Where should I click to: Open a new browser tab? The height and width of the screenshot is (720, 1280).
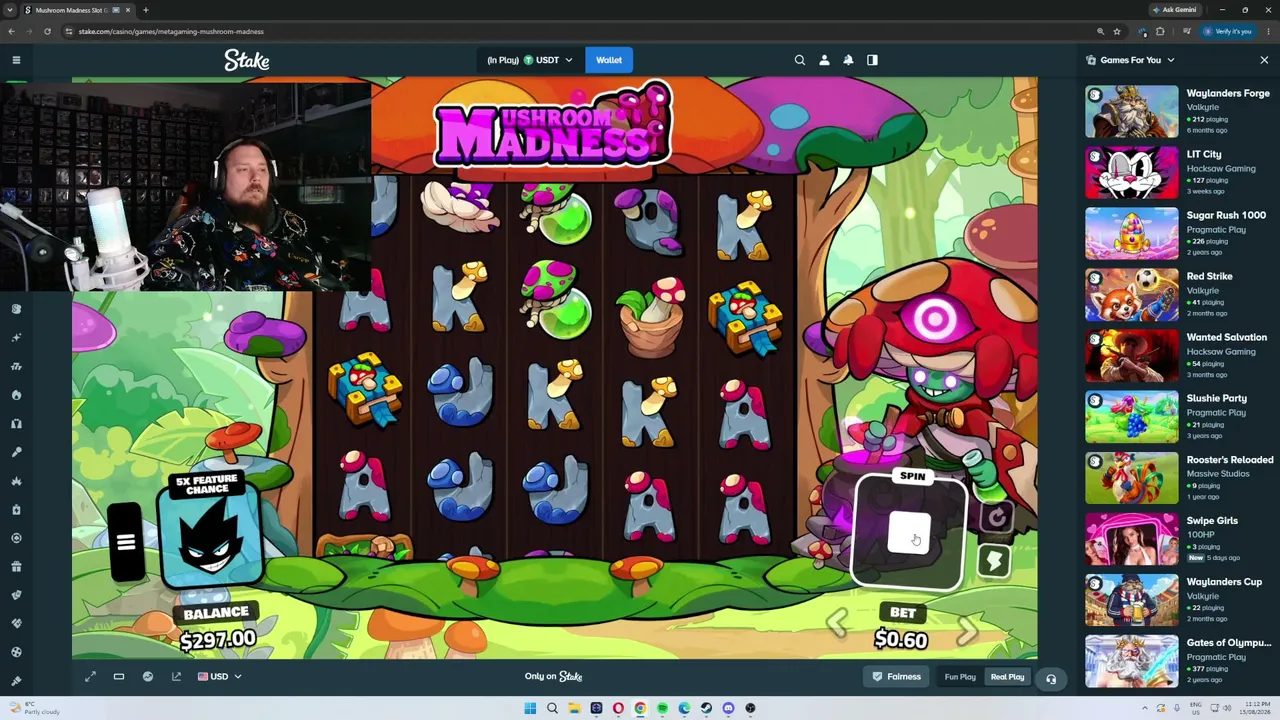(146, 10)
